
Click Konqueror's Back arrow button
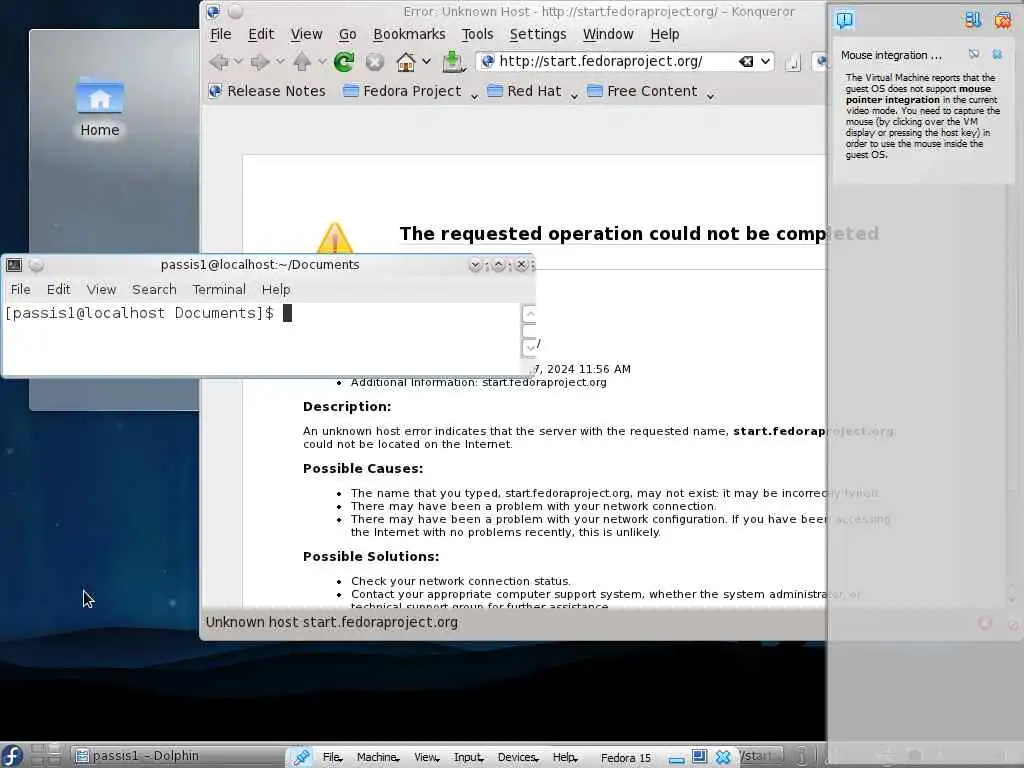point(219,62)
